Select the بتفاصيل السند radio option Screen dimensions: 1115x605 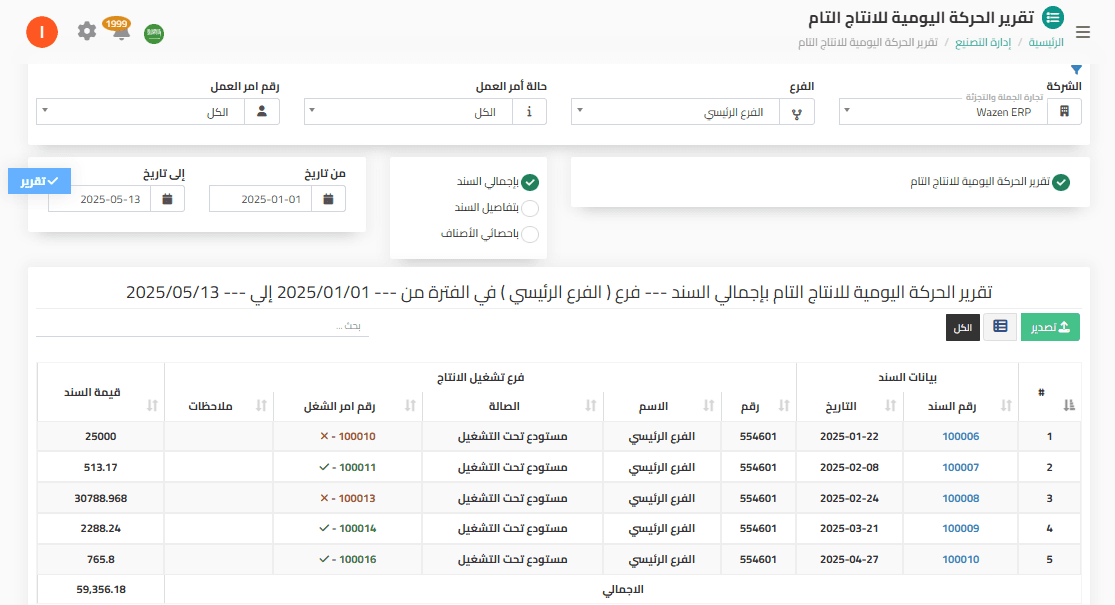pos(531,208)
